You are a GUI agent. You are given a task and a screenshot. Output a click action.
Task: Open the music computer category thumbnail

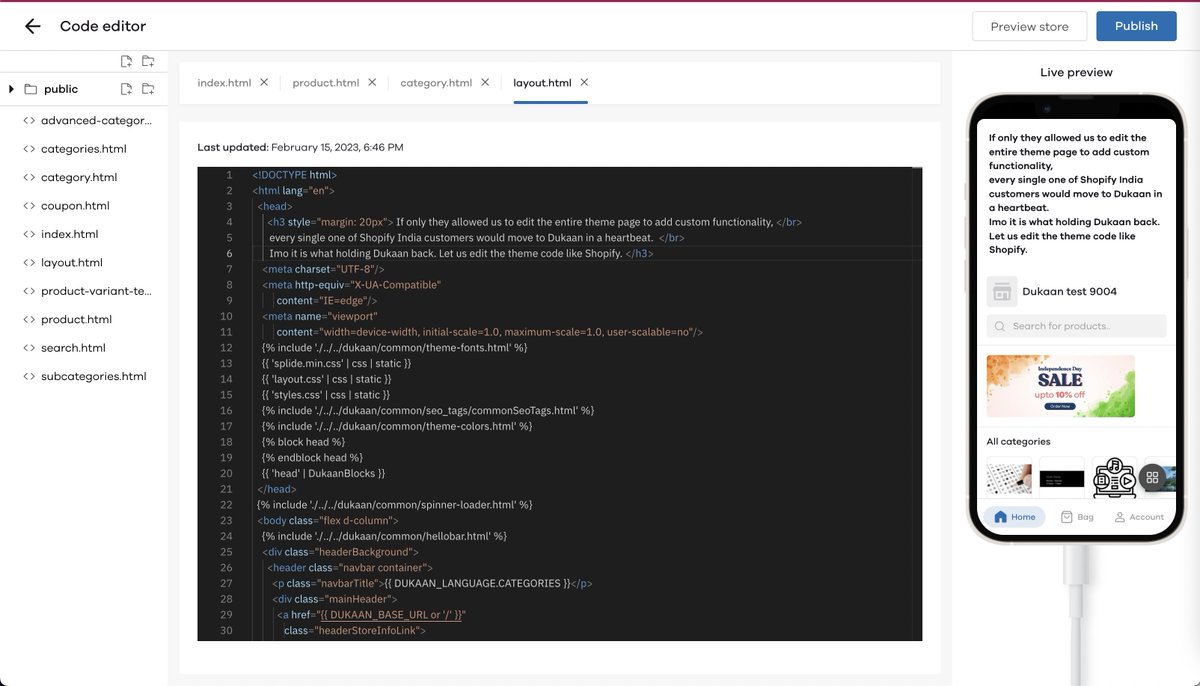(x=1114, y=476)
